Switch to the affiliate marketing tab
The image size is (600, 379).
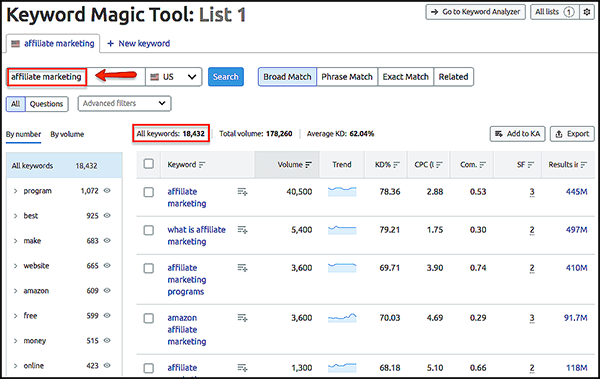point(53,44)
